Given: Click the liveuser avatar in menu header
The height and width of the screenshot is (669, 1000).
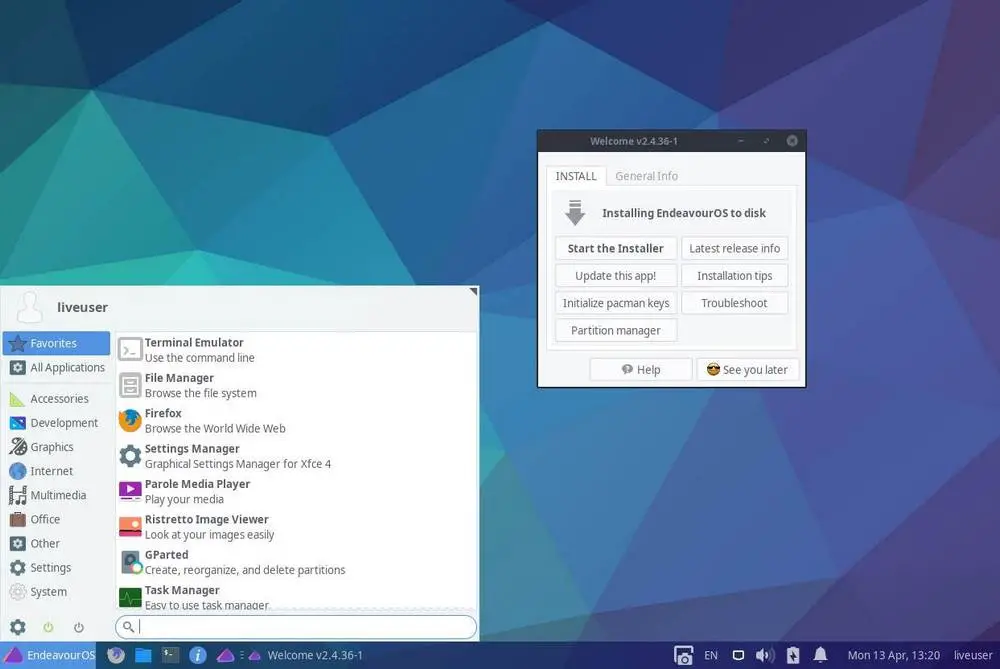Looking at the screenshot, I should coord(29,307).
